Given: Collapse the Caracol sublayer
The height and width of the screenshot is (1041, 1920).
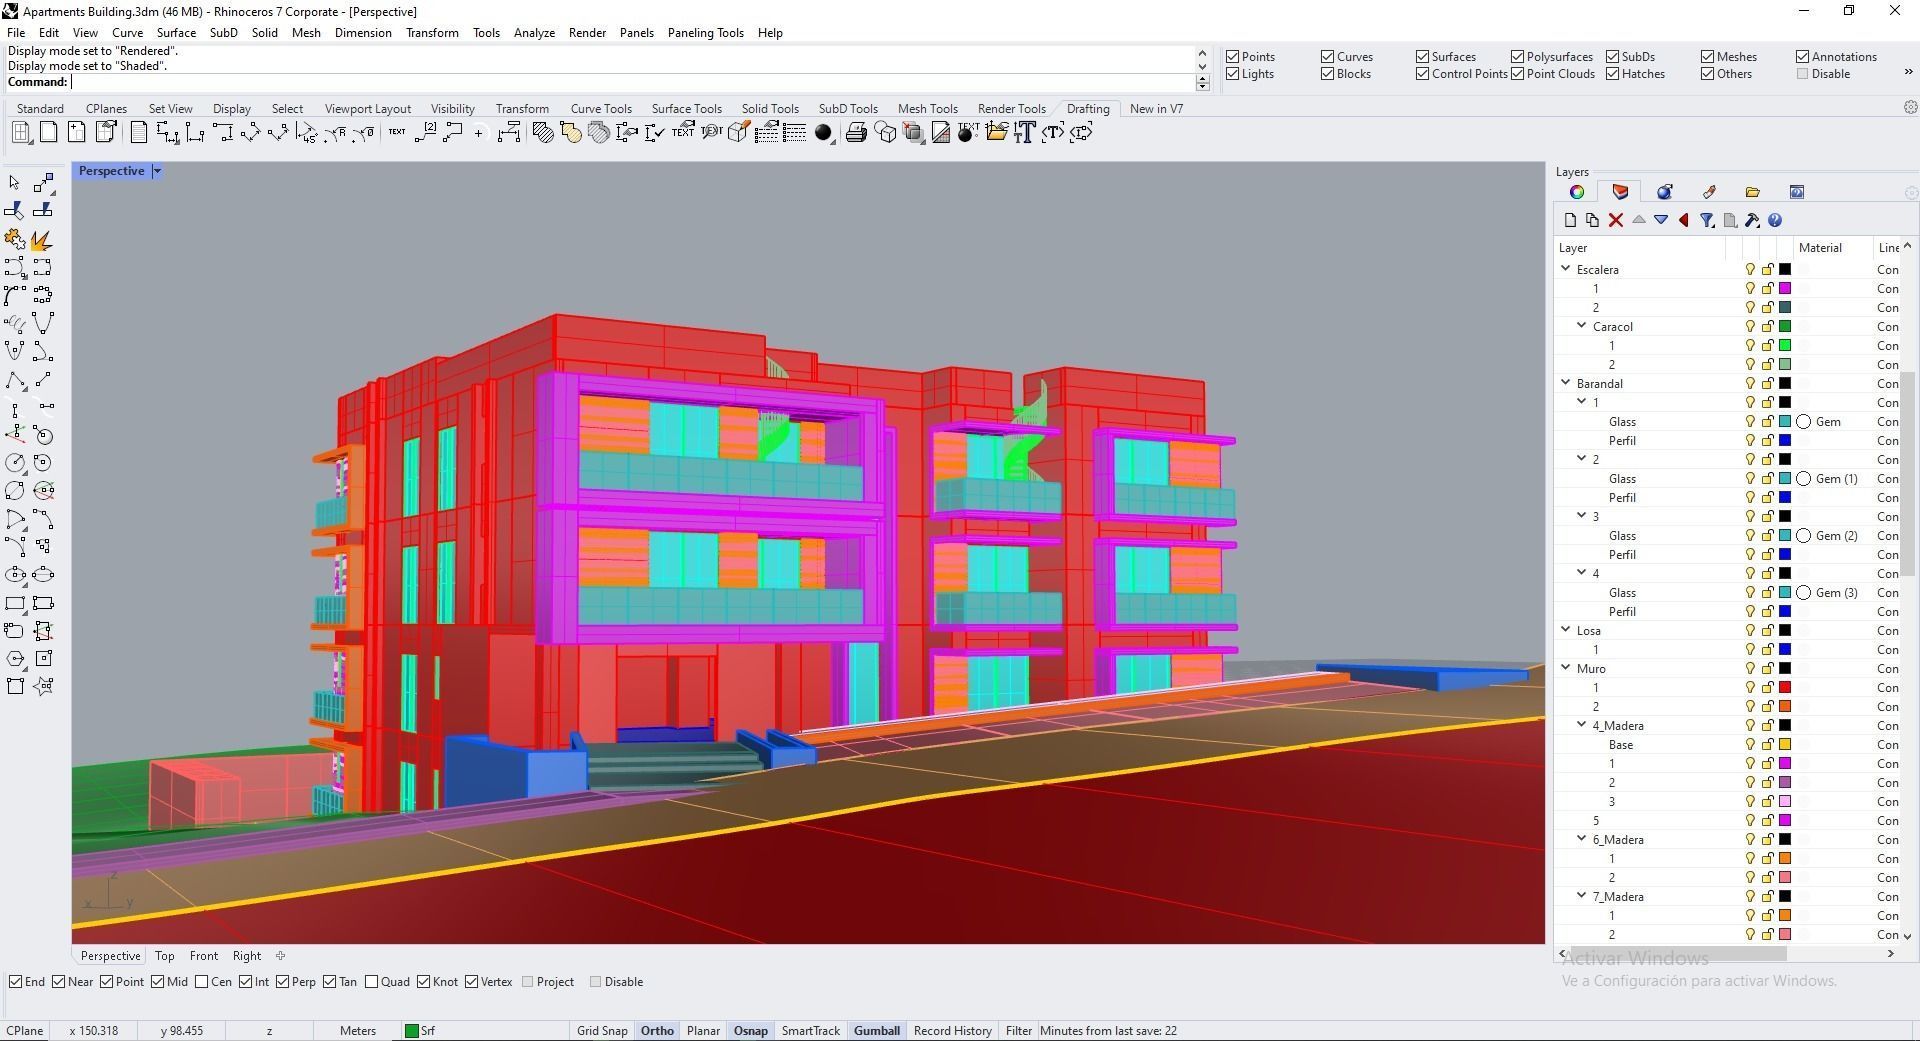Looking at the screenshot, I should [x=1582, y=326].
